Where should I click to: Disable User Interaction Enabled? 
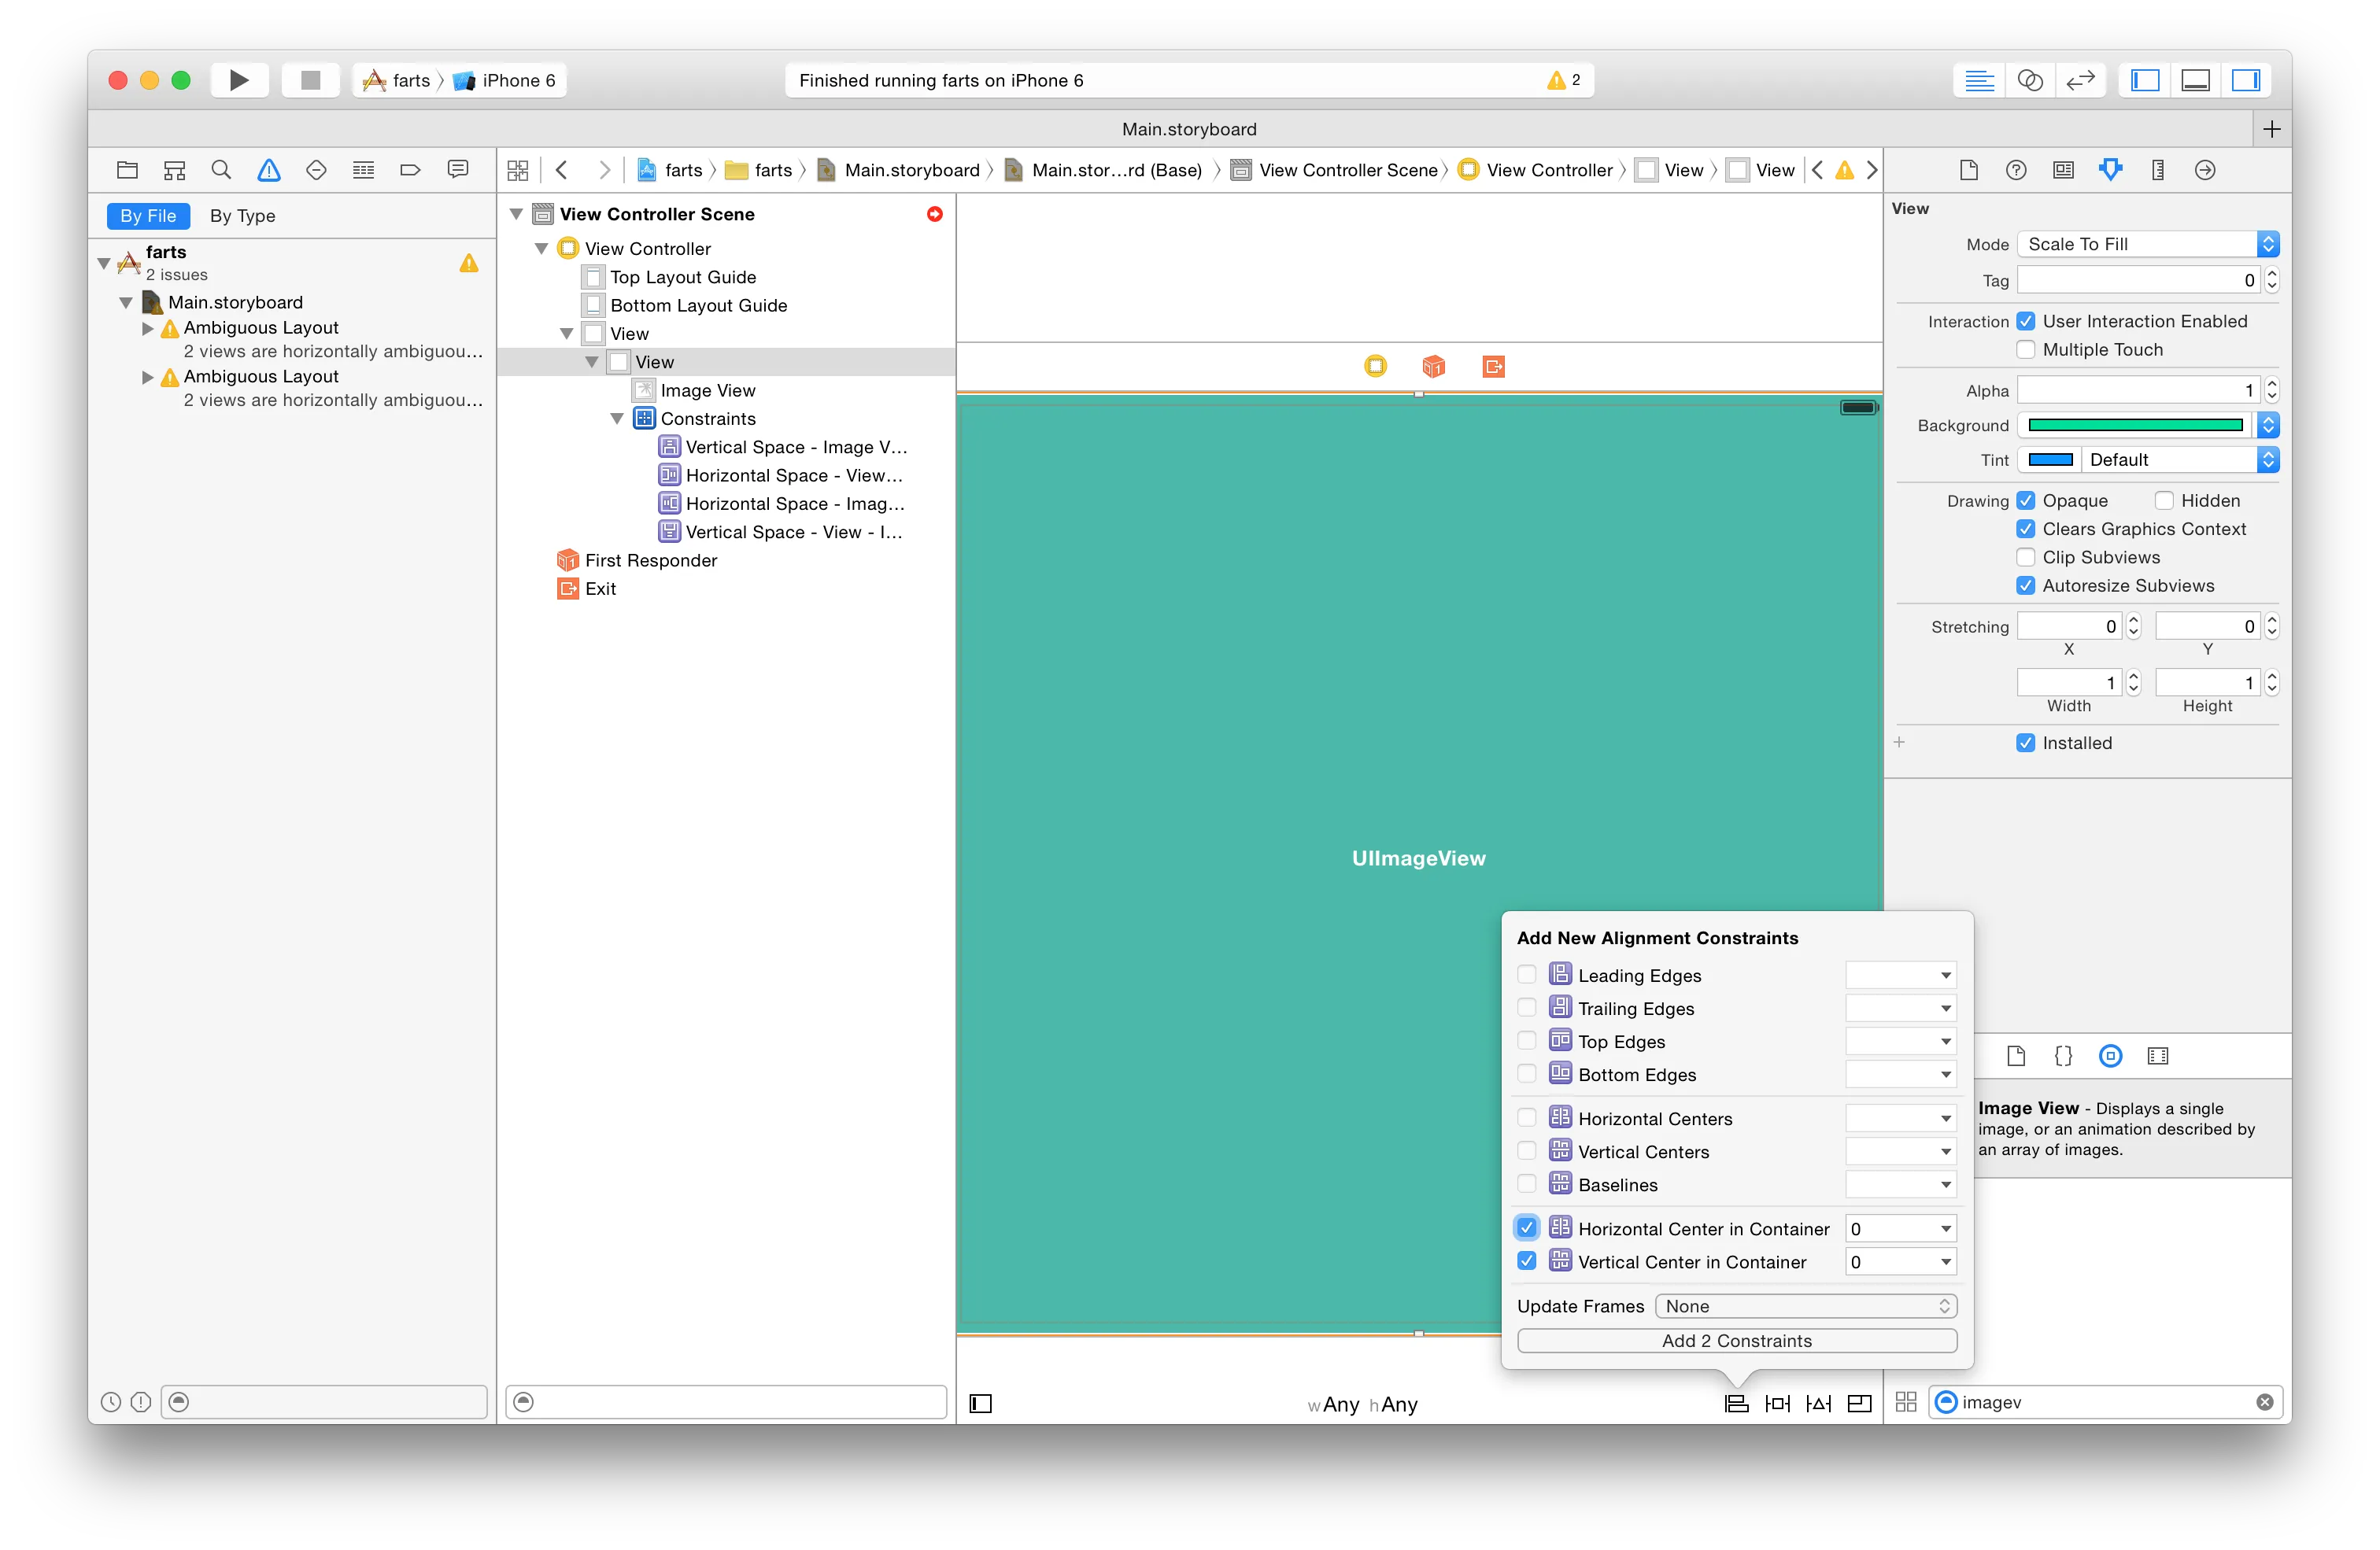point(2026,321)
